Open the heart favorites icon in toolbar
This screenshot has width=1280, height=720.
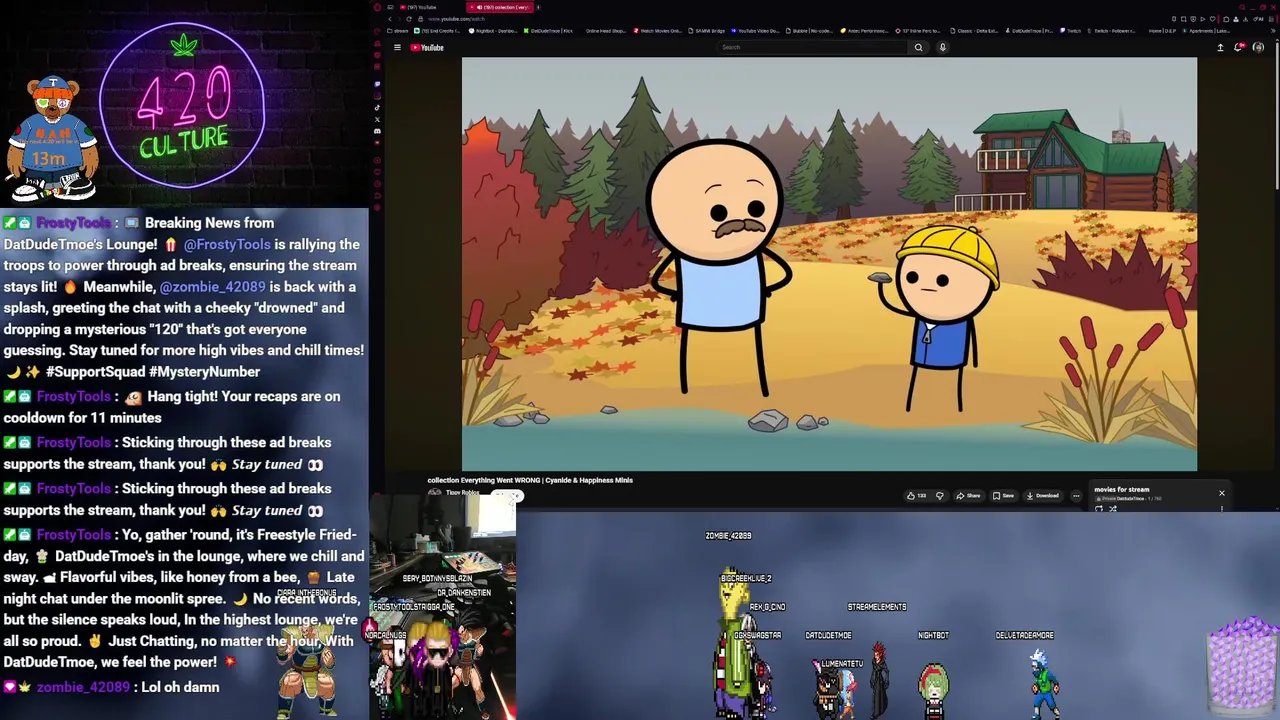[x=1212, y=19]
